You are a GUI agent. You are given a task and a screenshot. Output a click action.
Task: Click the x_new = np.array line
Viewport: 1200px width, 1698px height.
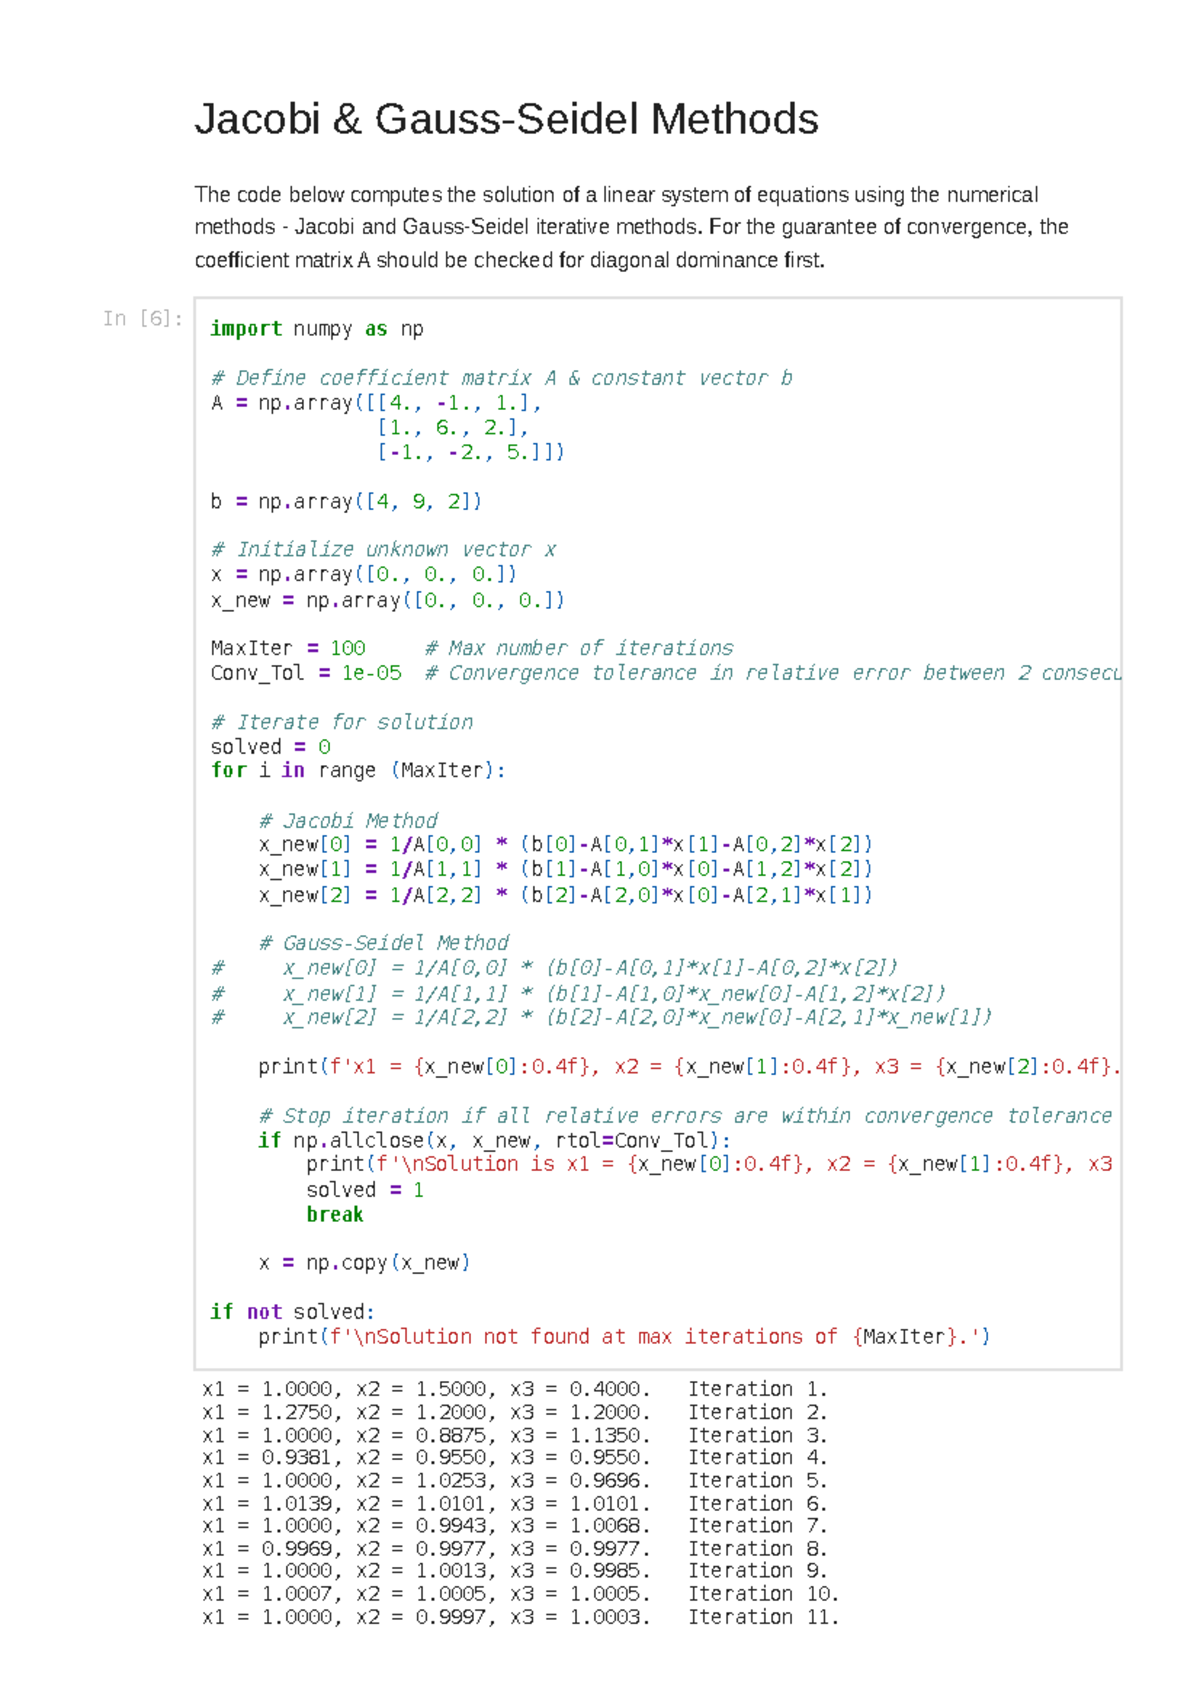[387, 600]
